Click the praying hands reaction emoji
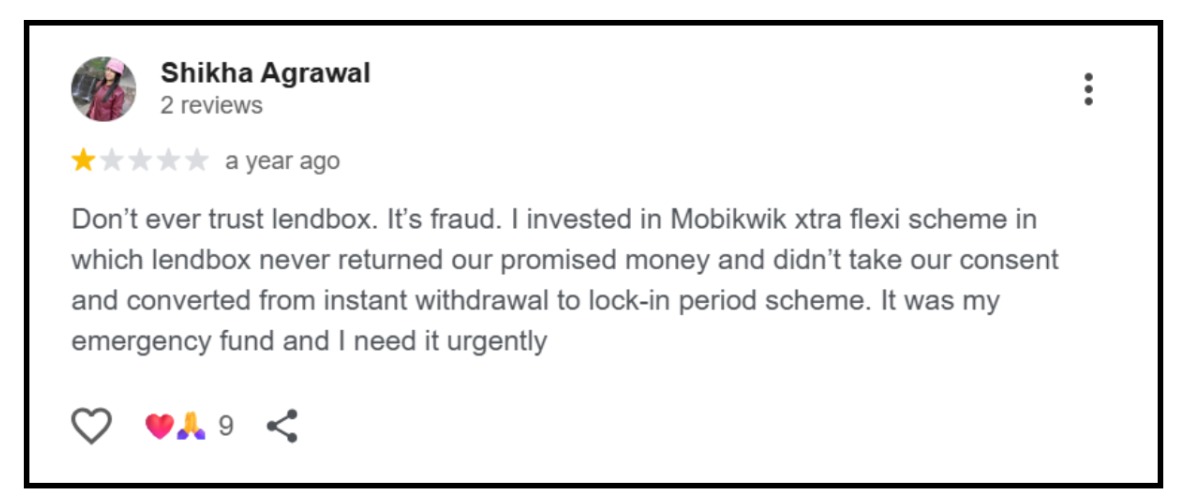The image size is (1181, 503). [190, 427]
